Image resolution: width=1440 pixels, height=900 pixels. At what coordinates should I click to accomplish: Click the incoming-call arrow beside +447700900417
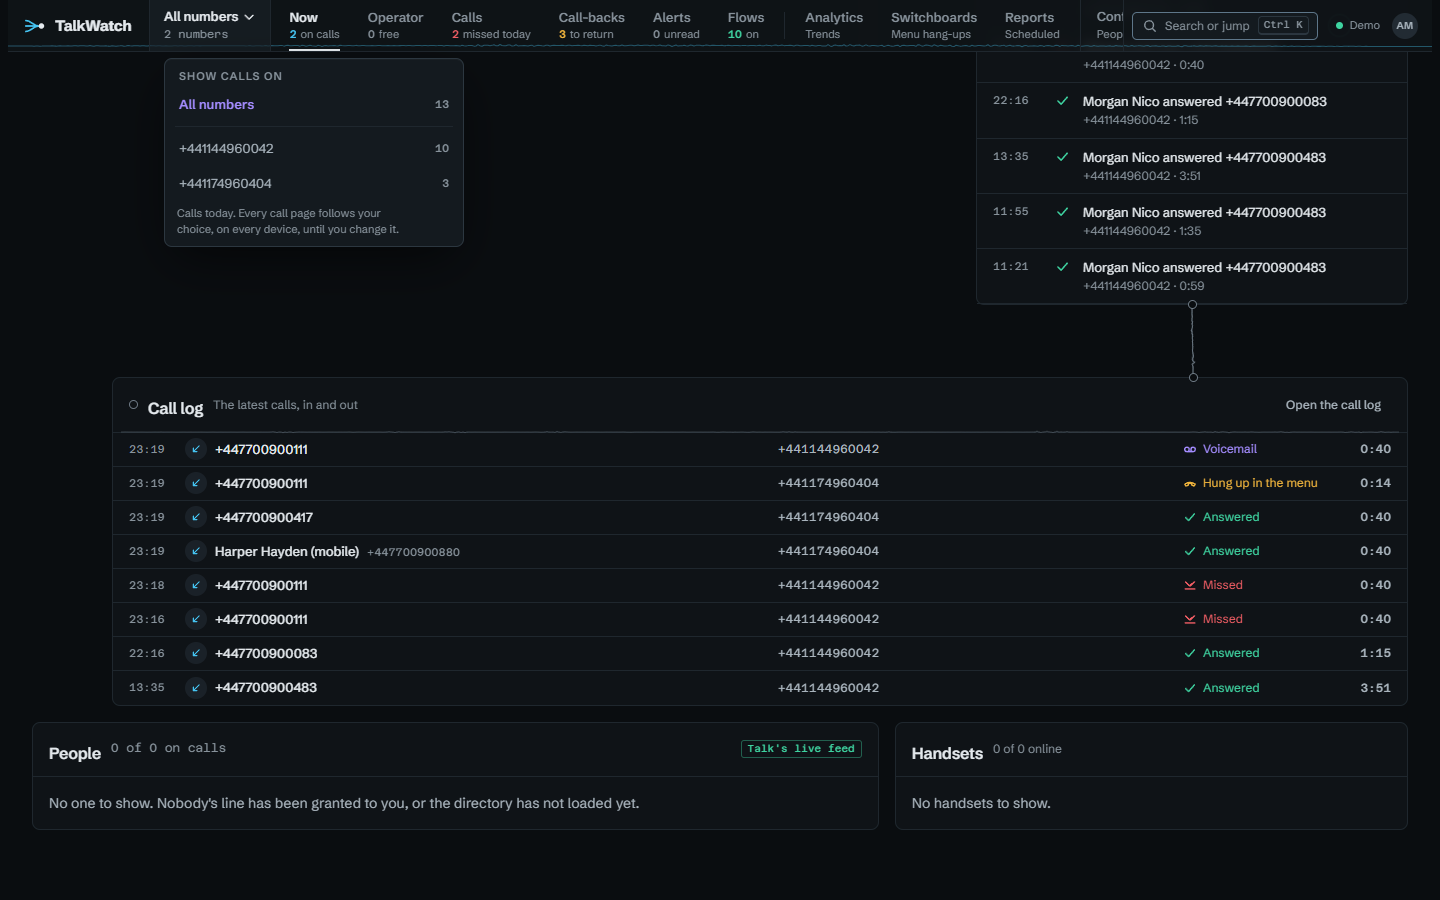(x=196, y=517)
